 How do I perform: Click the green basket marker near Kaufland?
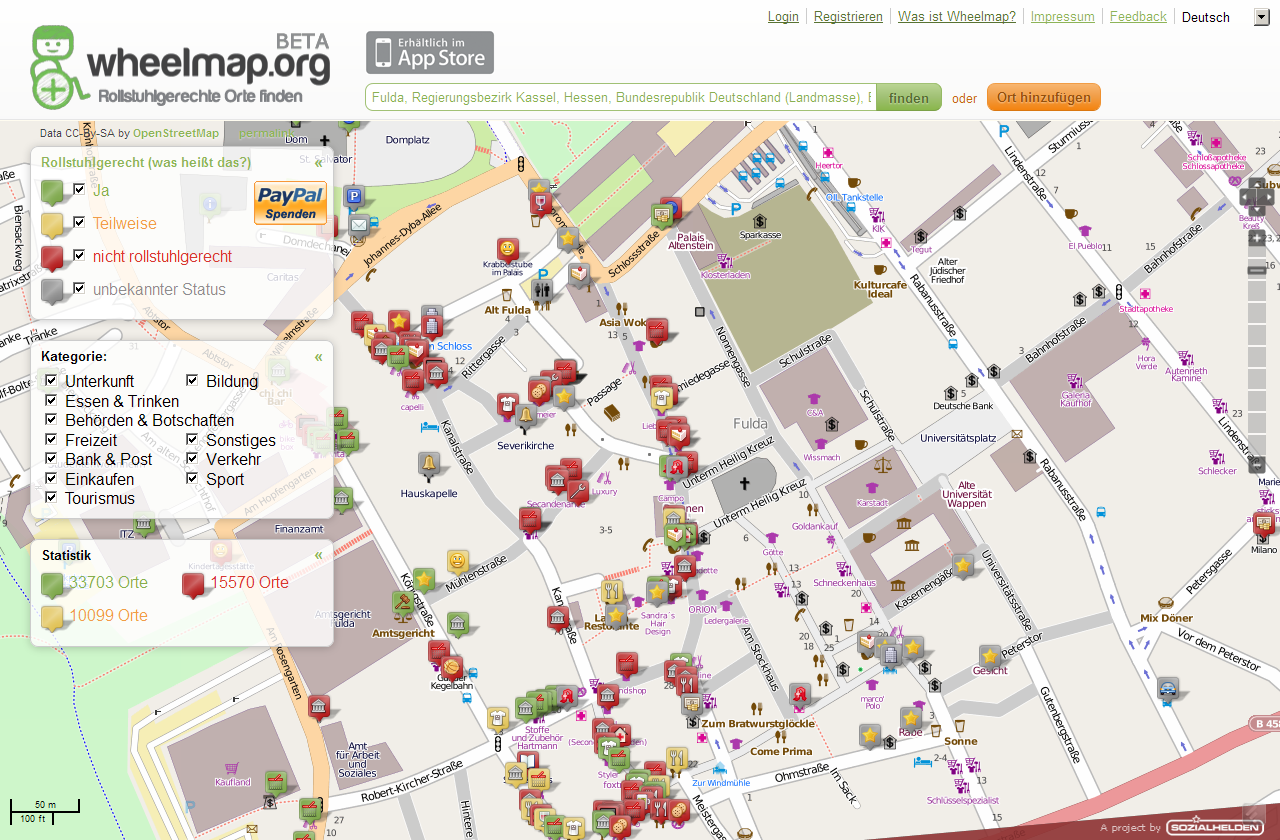pyautogui.click(x=276, y=781)
